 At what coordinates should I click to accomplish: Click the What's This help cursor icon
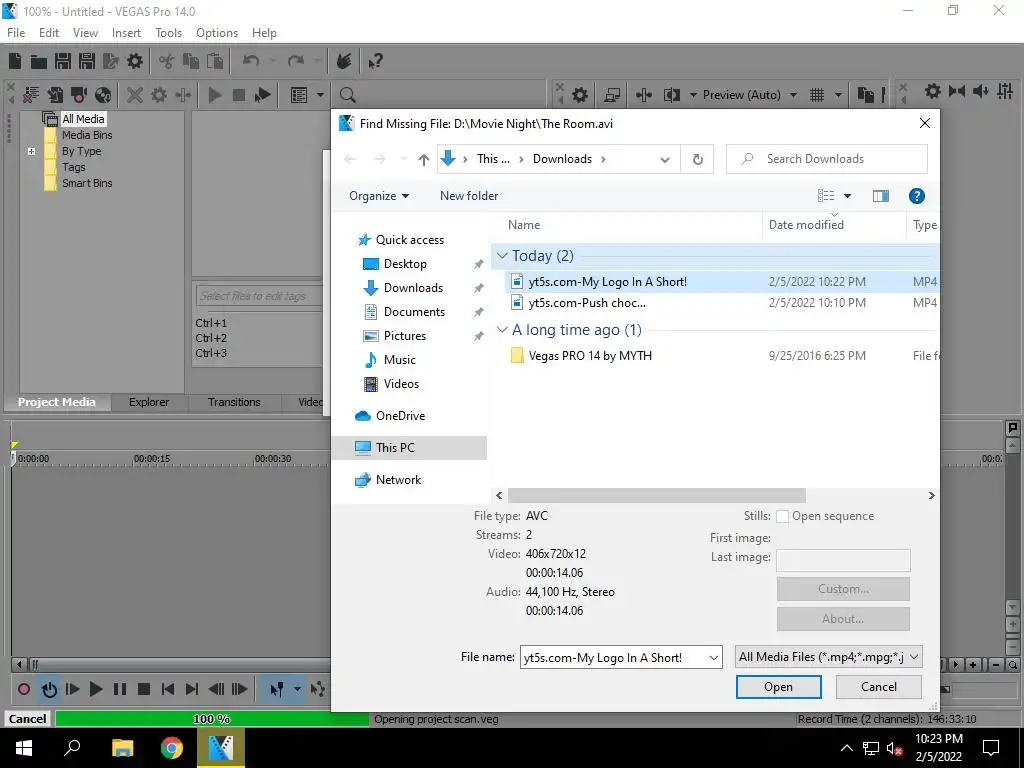click(375, 61)
